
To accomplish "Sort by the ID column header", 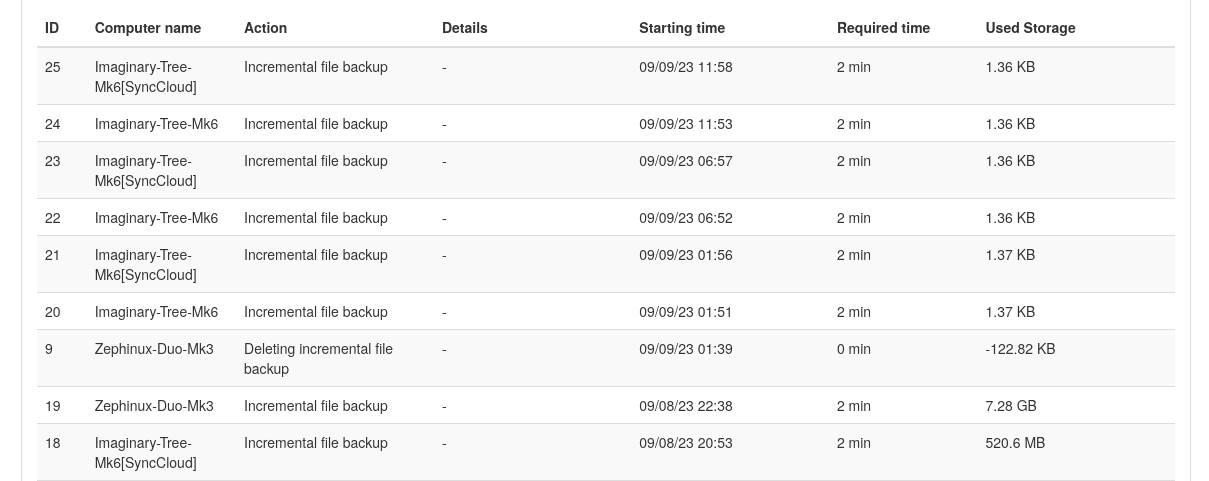I will 52,28.
